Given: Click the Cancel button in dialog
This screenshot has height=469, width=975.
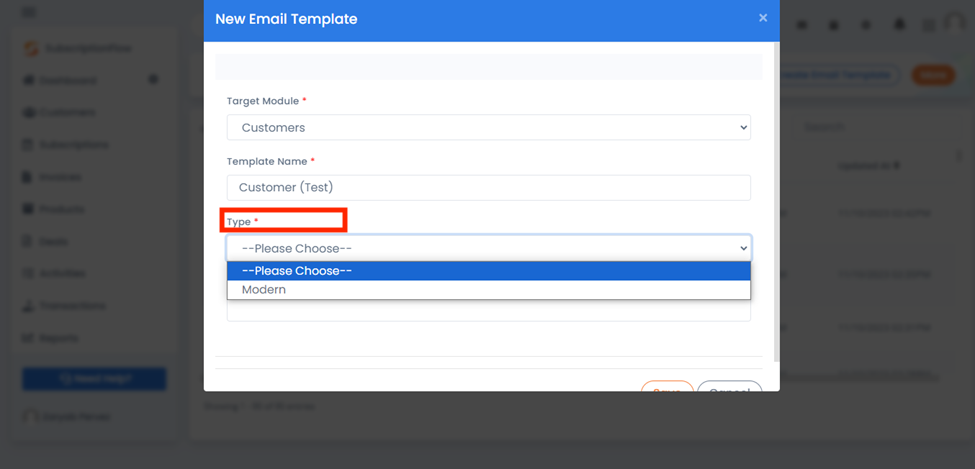Looking at the screenshot, I should (730, 387).
